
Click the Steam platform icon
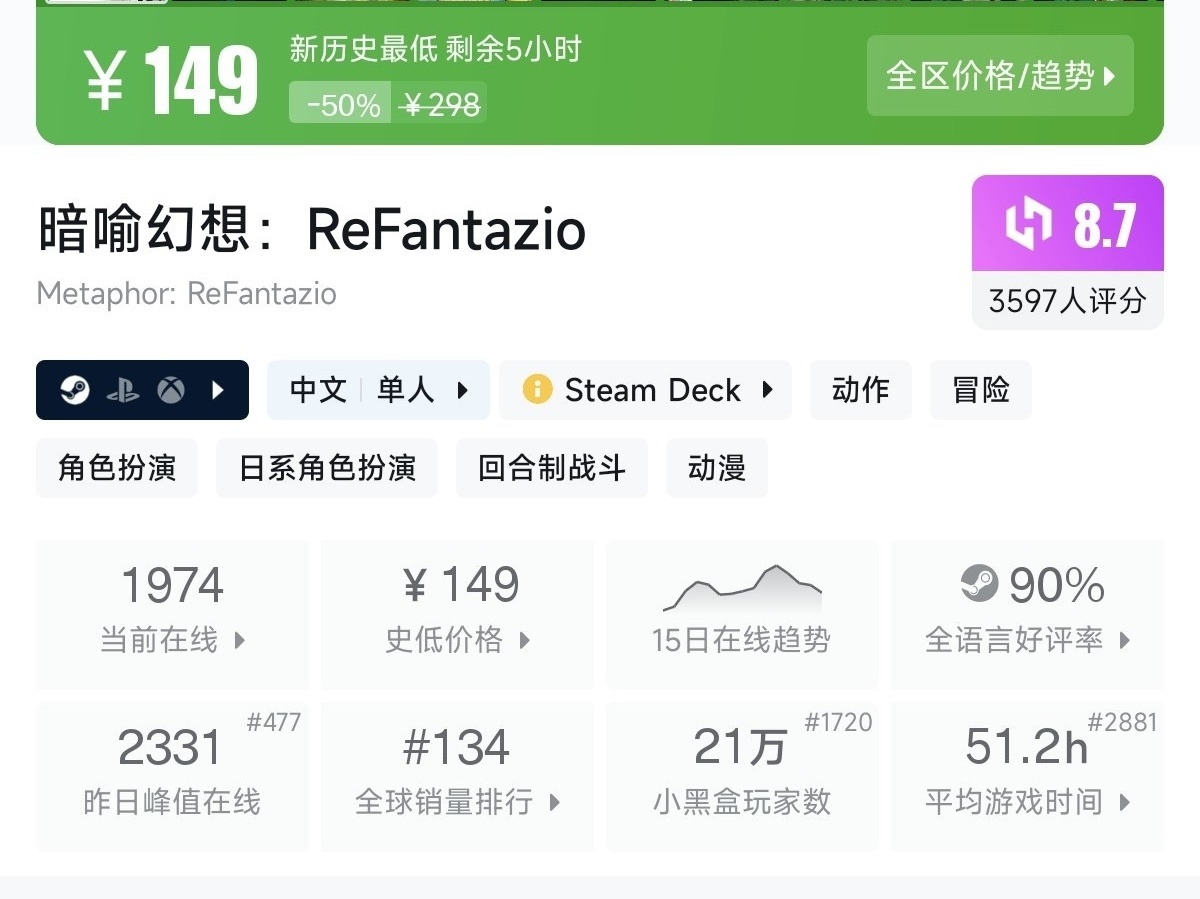[x=75, y=390]
